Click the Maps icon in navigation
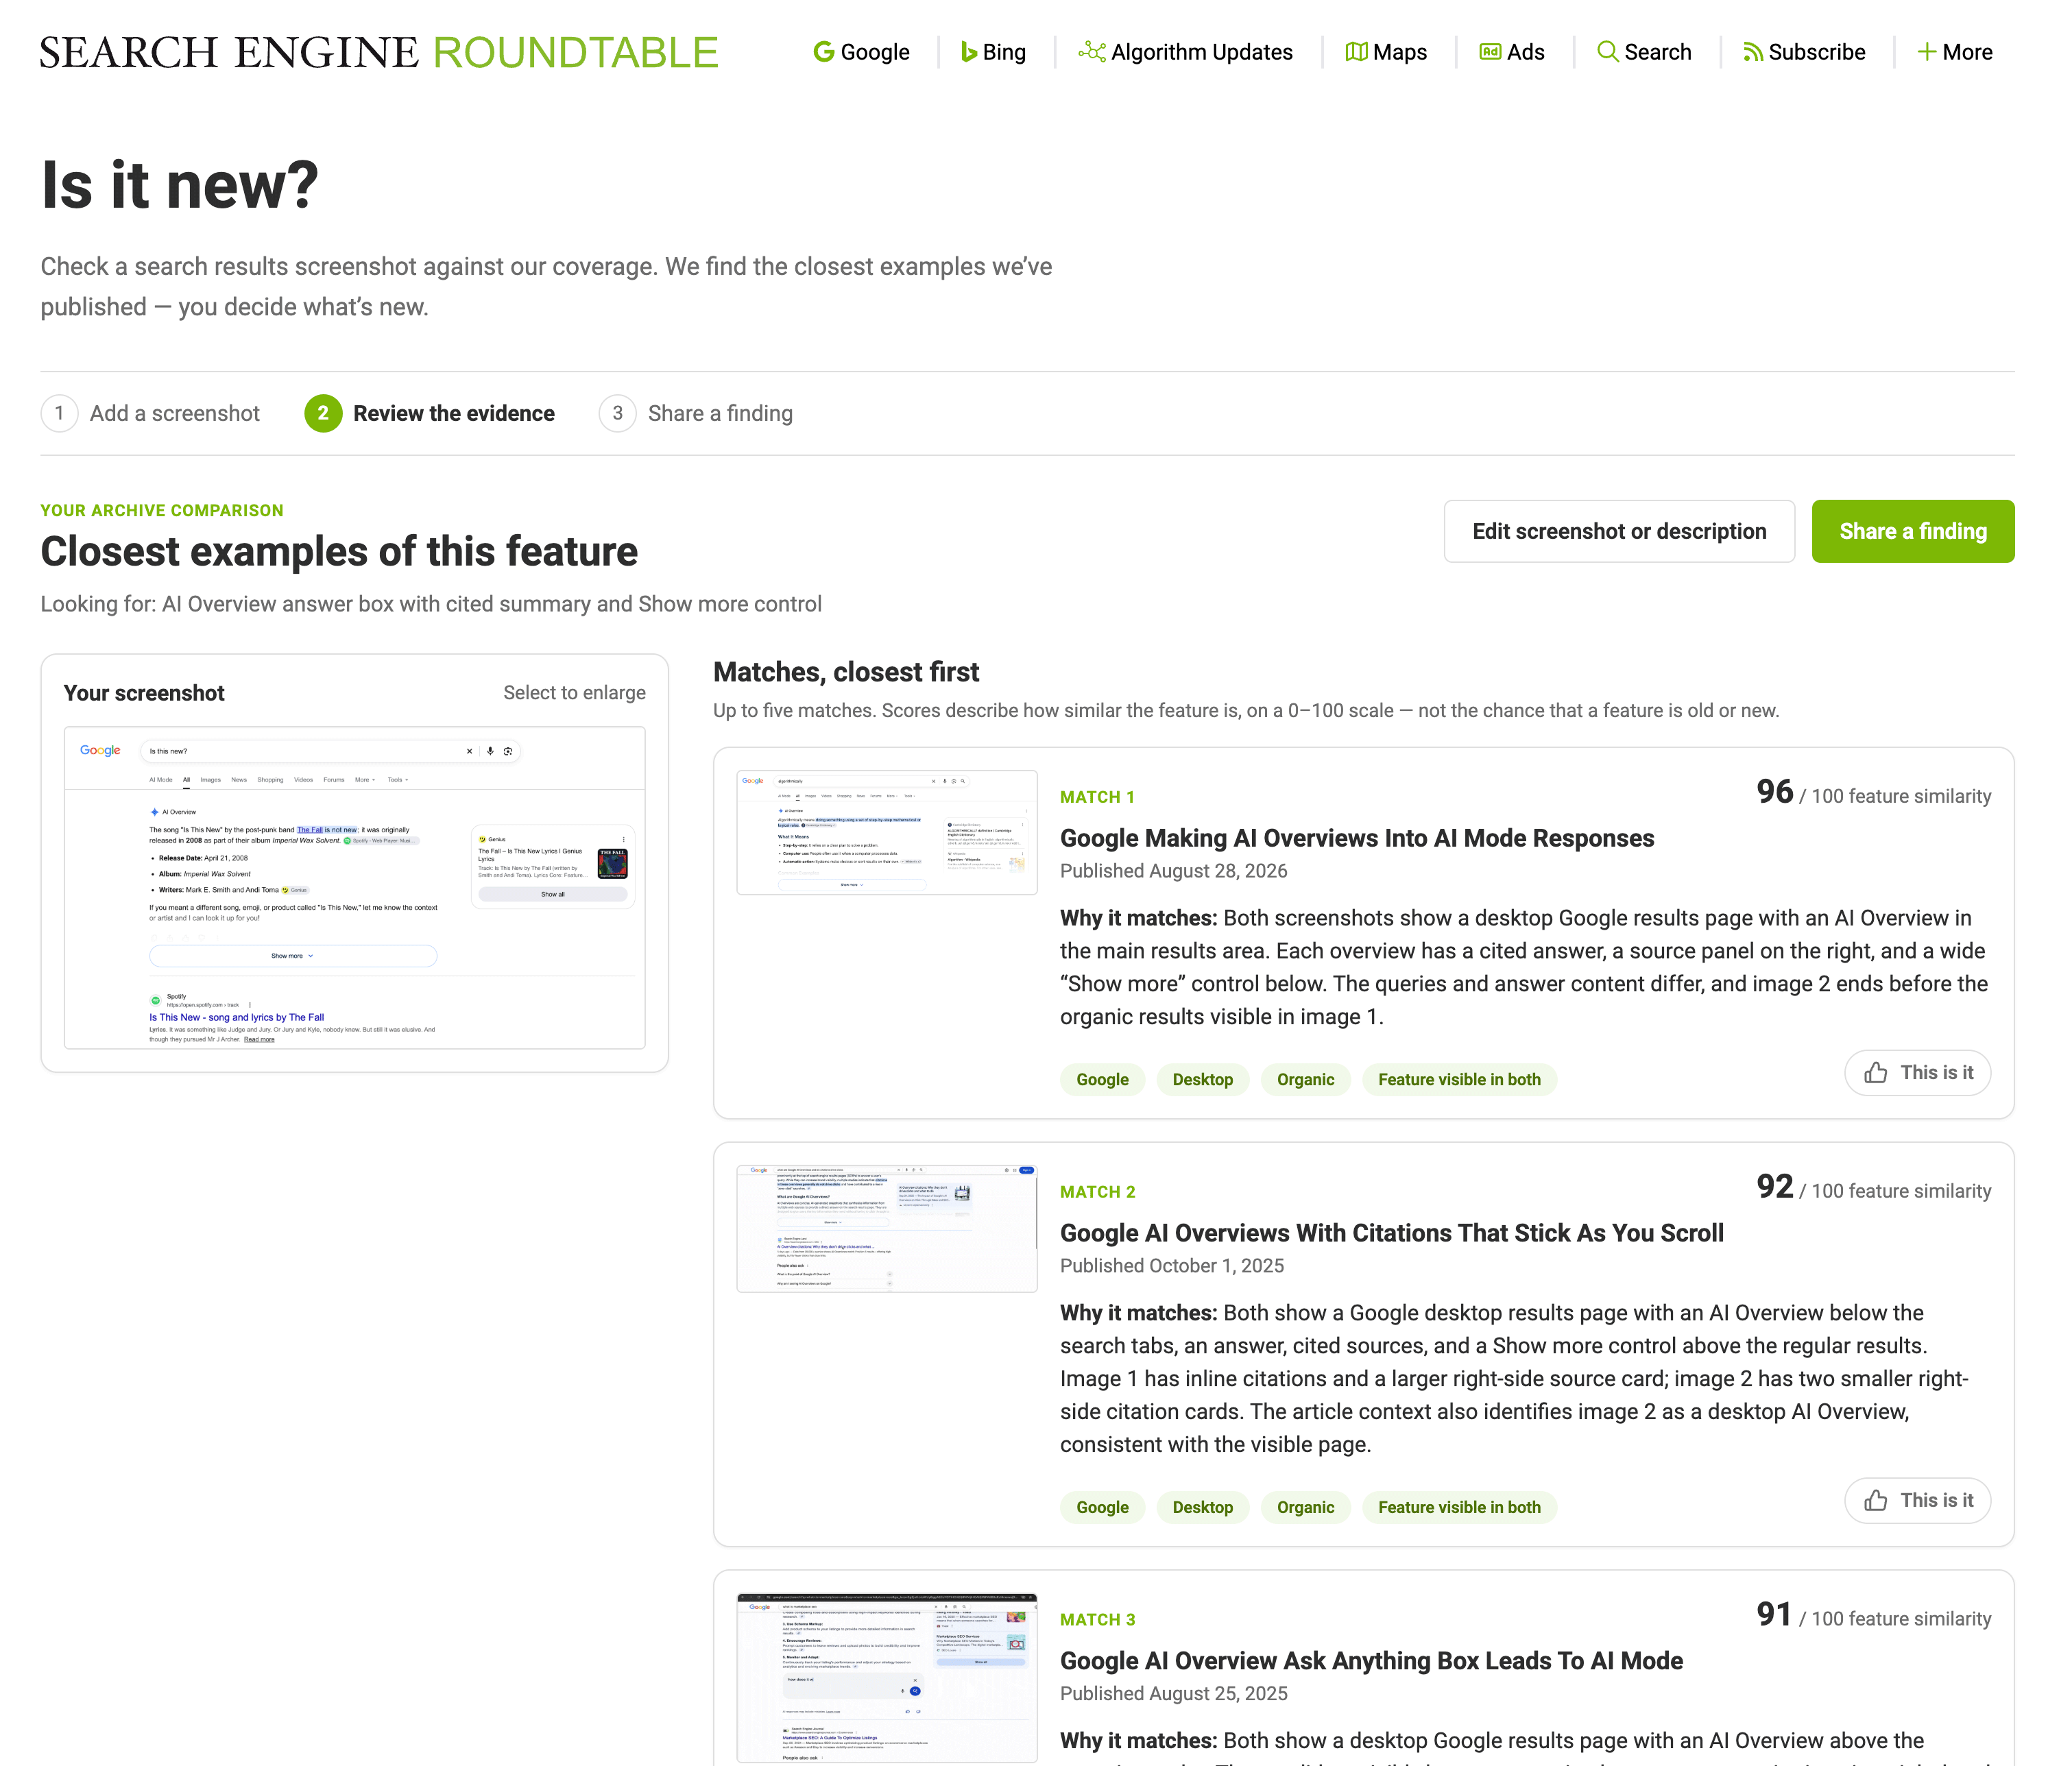This screenshot has width=2072, height=1766. click(1356, 52)
